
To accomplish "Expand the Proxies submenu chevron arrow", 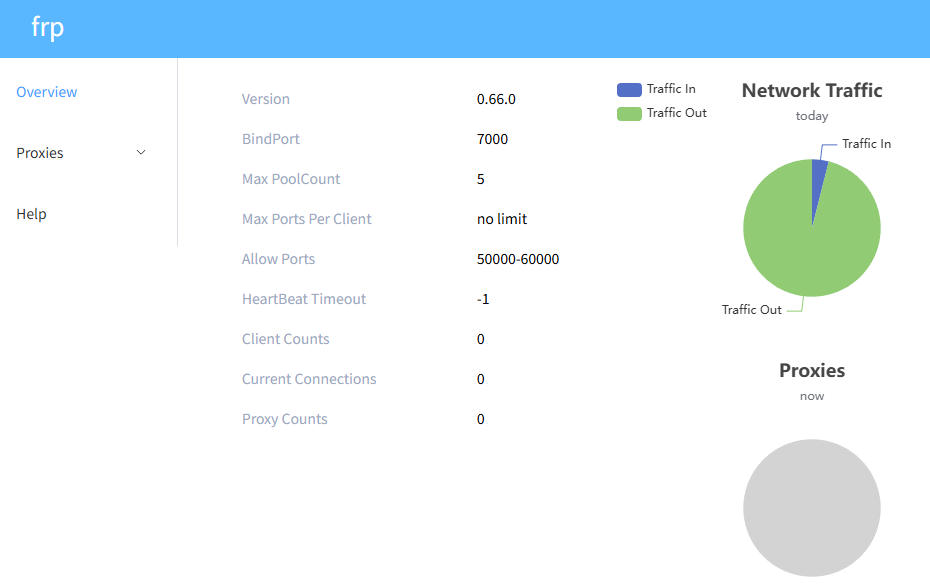I will (141, 153).
